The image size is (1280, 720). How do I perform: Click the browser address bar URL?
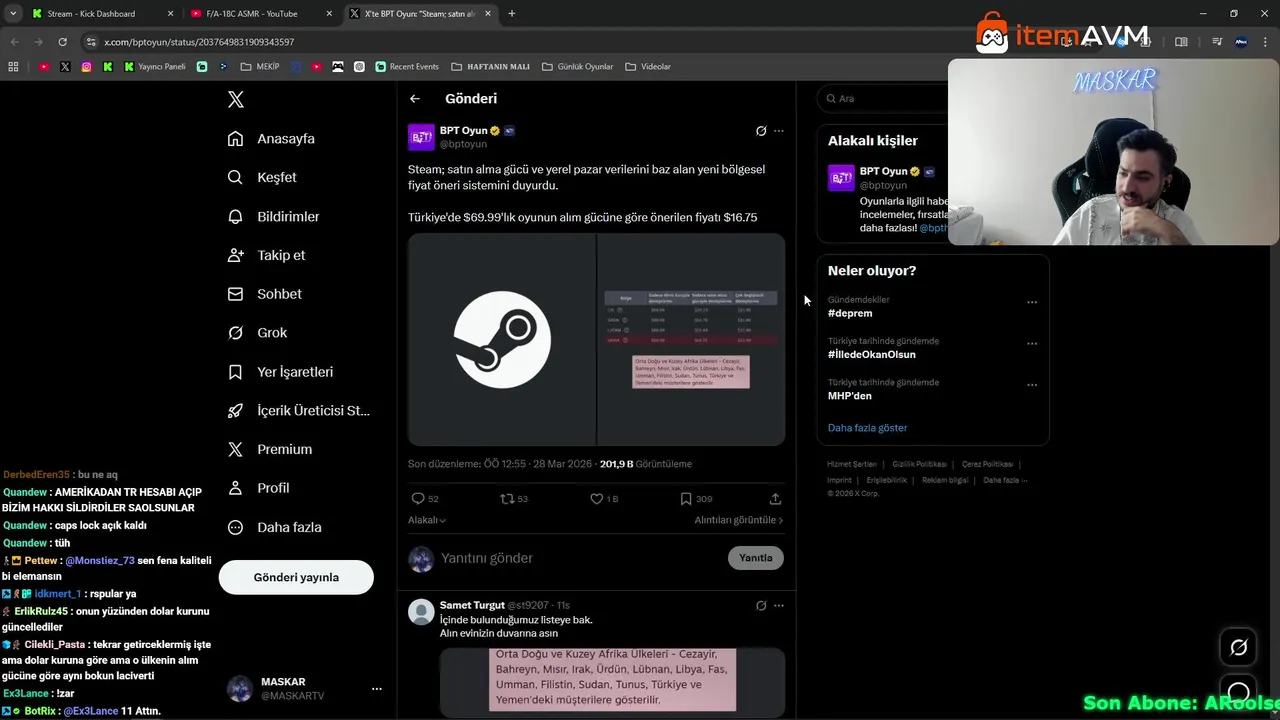tap(199, 42)
